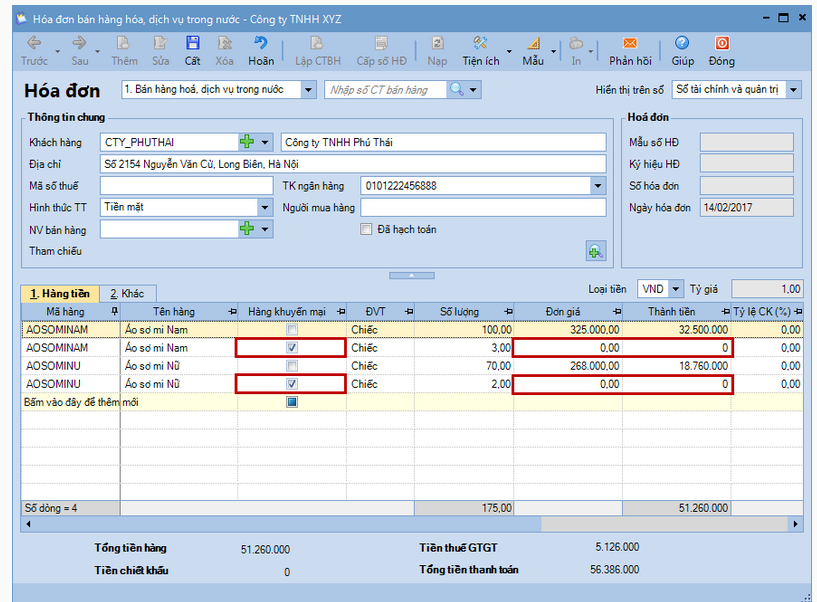Collapse the general info panel handle
This screenshot has width=817, height=602.
point(412,275)
